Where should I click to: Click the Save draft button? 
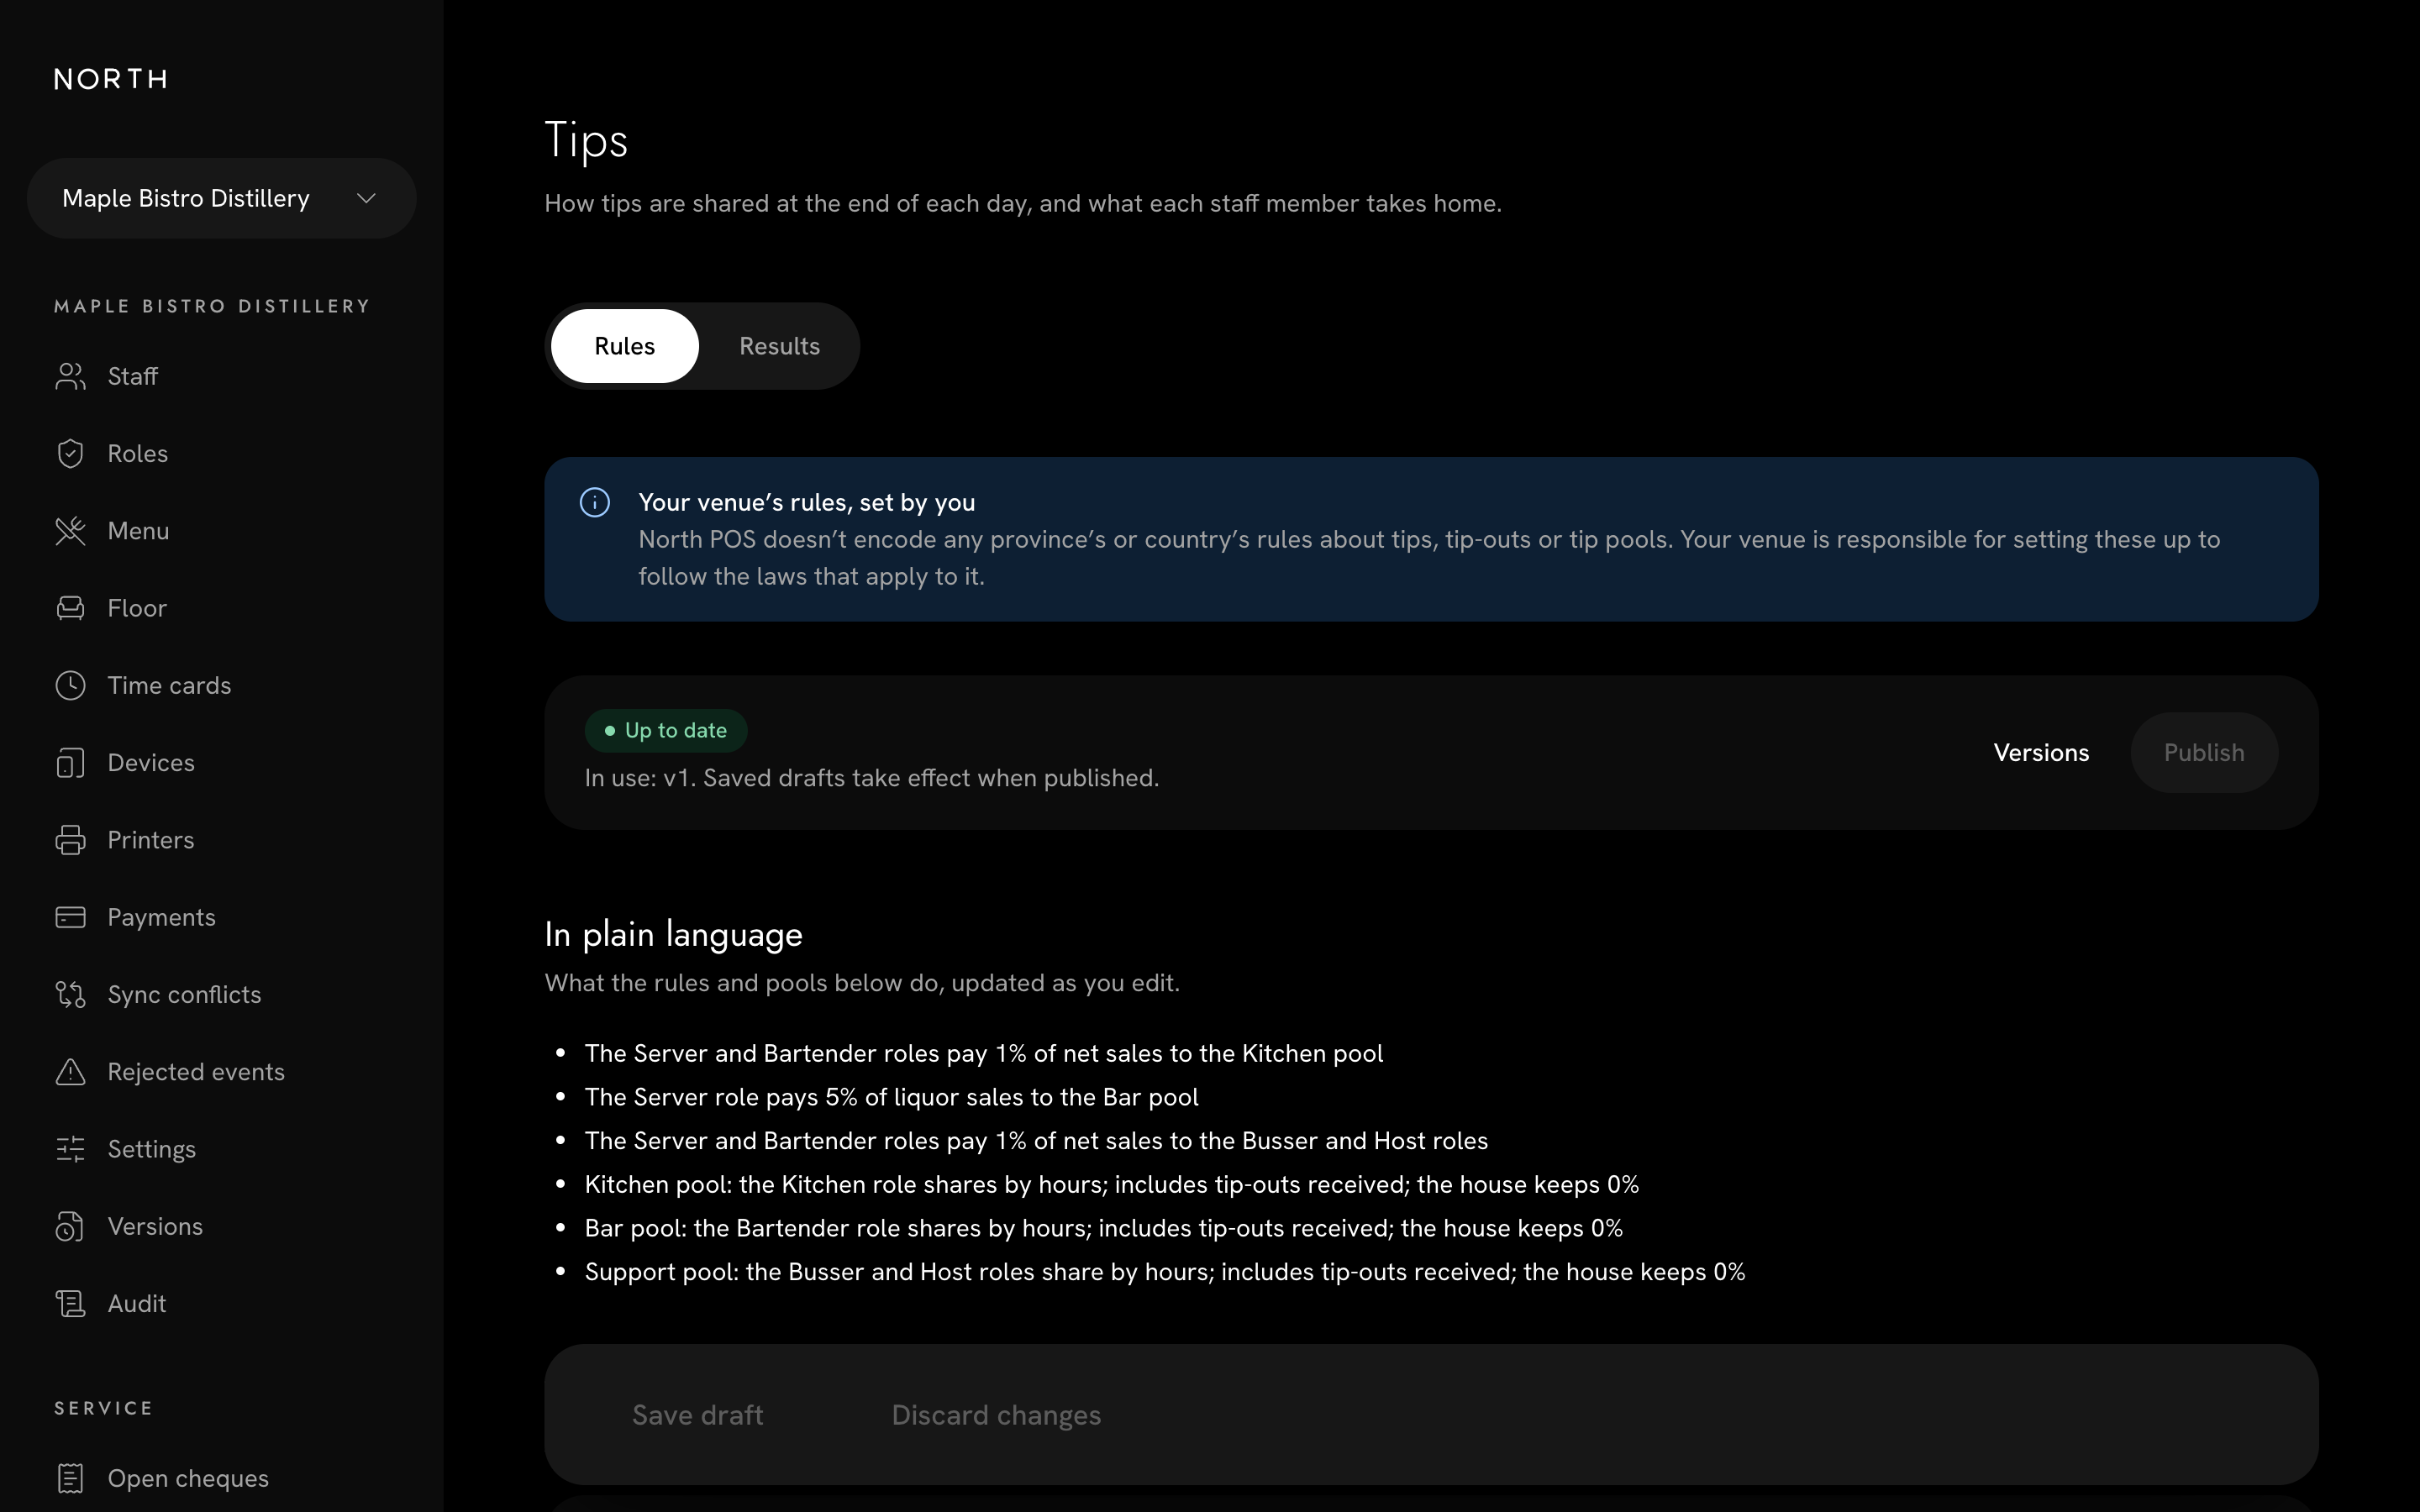[x=697, y=1415]
